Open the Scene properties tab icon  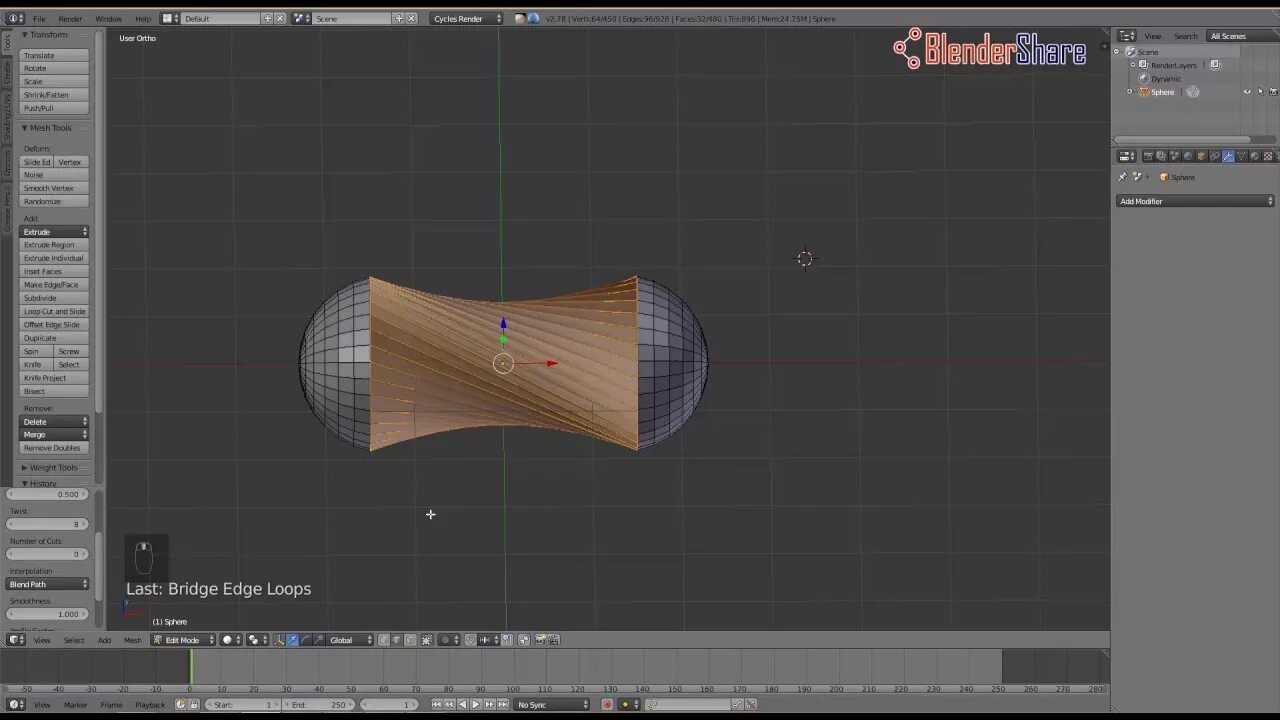click(x=1174, y=156)
